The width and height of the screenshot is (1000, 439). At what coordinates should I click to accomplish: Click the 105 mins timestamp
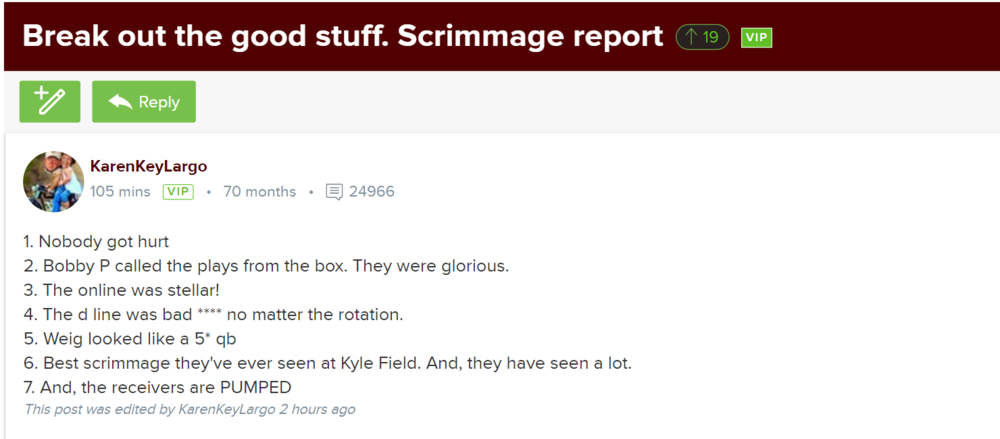[120, 191]
